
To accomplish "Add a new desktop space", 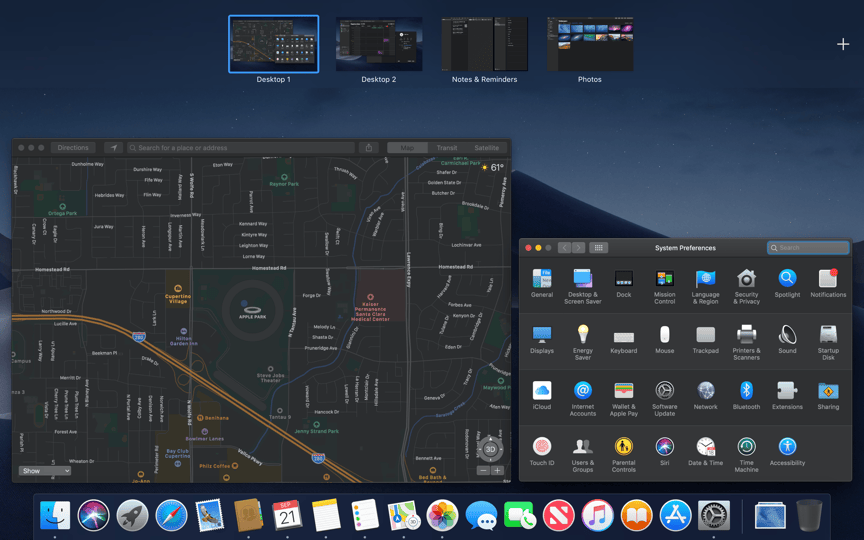I will pos(843,44).
